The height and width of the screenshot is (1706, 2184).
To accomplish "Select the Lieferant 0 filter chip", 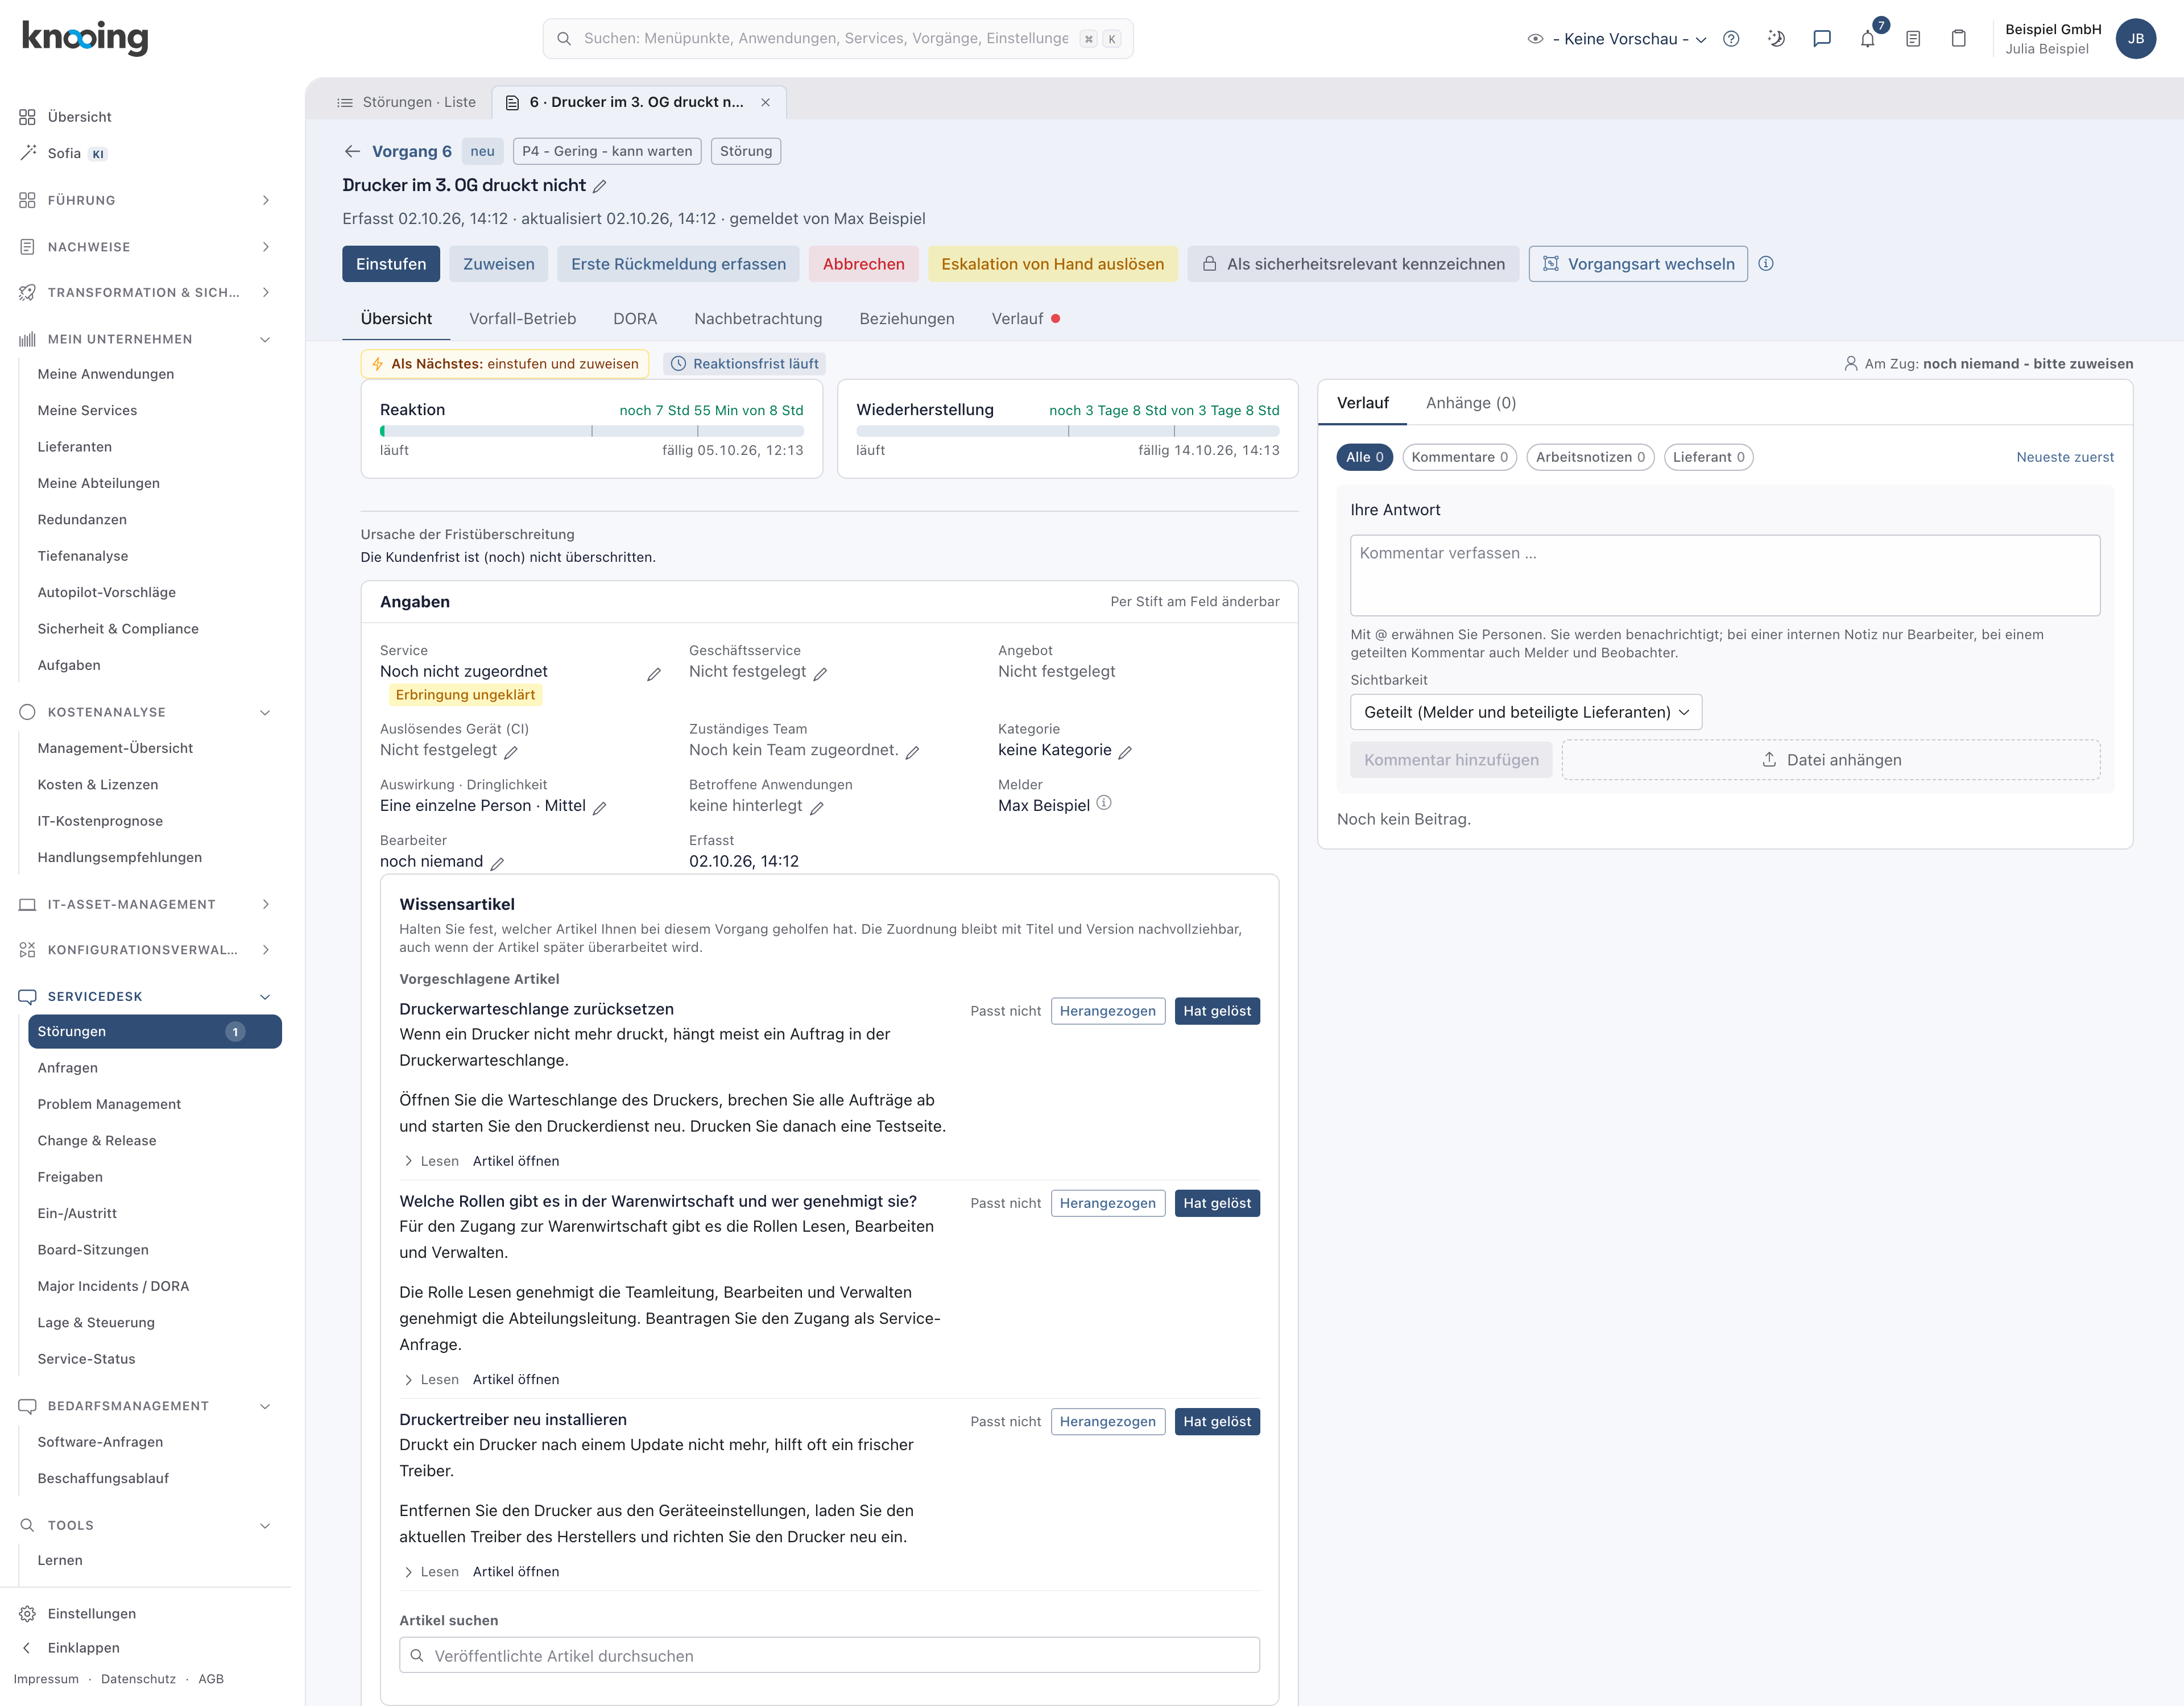I will coord(1708,457).
